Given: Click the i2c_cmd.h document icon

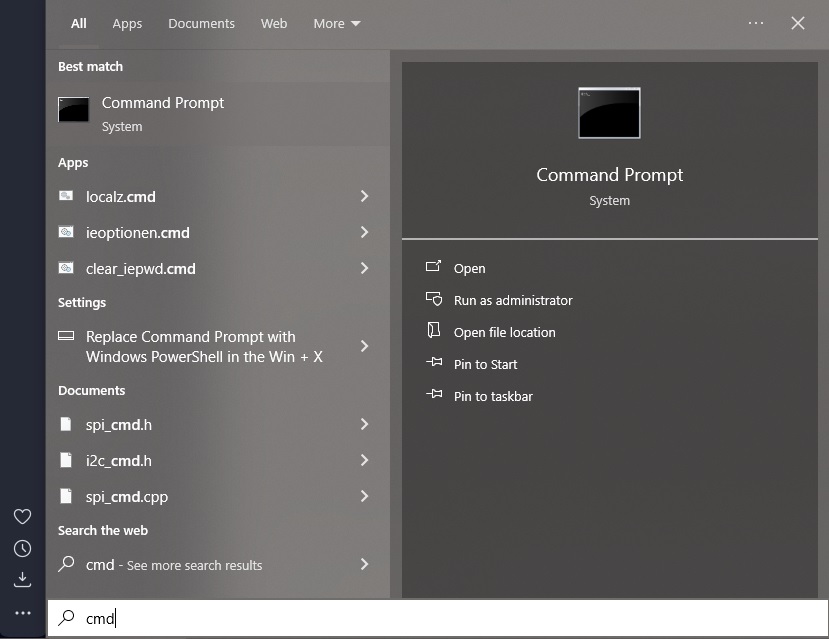Looking at the screenshot, I should (x=66, y=460).
